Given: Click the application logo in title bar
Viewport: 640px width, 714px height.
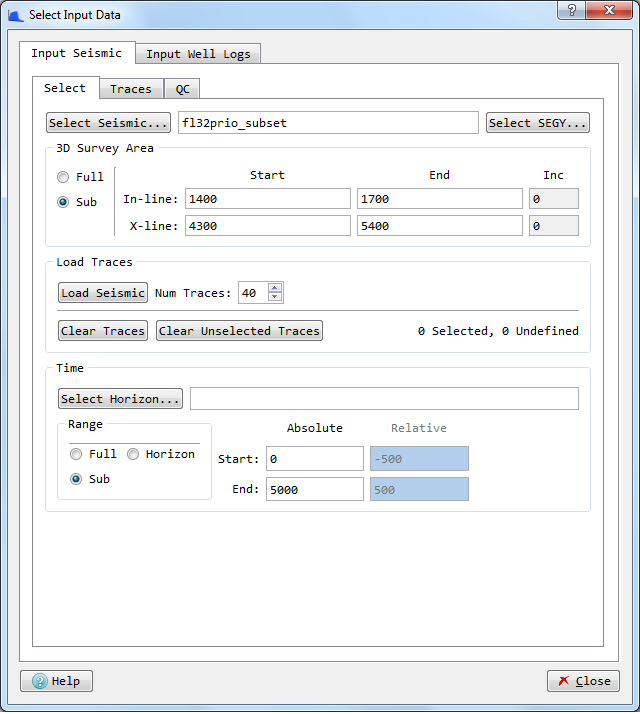Looking at the screenshot, I should click(15, 15).
